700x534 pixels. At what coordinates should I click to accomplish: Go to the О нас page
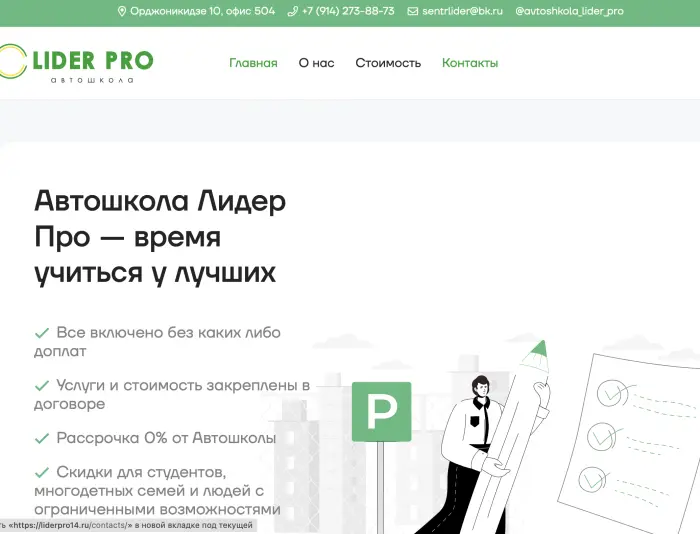(316, 63)
